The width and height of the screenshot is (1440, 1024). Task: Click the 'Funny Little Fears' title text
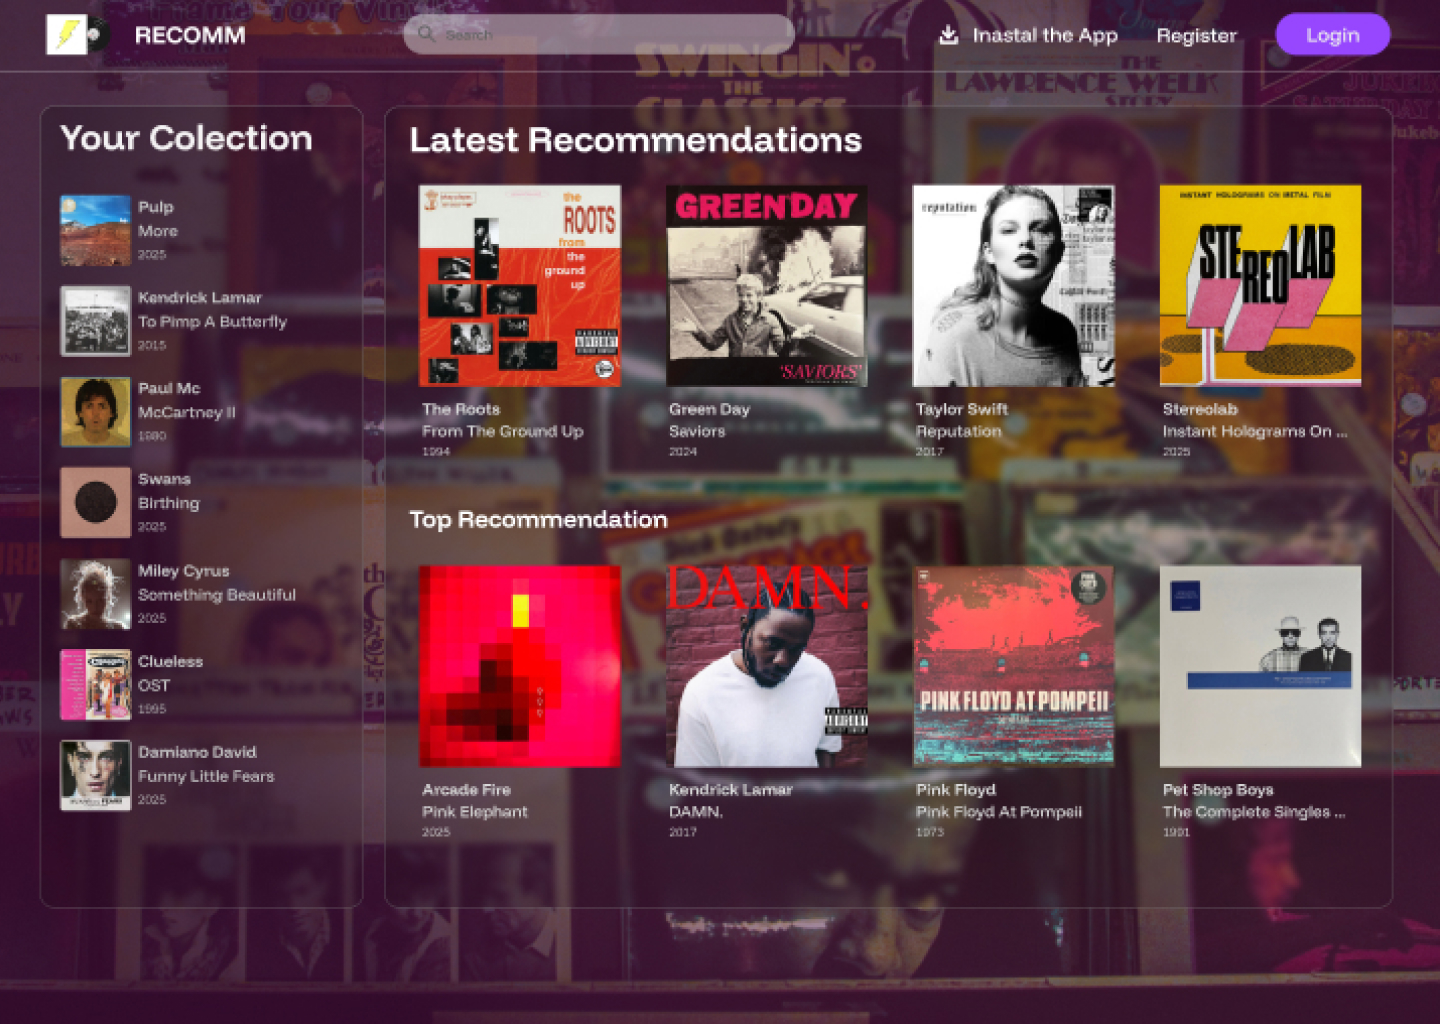(x=206, y=776)
